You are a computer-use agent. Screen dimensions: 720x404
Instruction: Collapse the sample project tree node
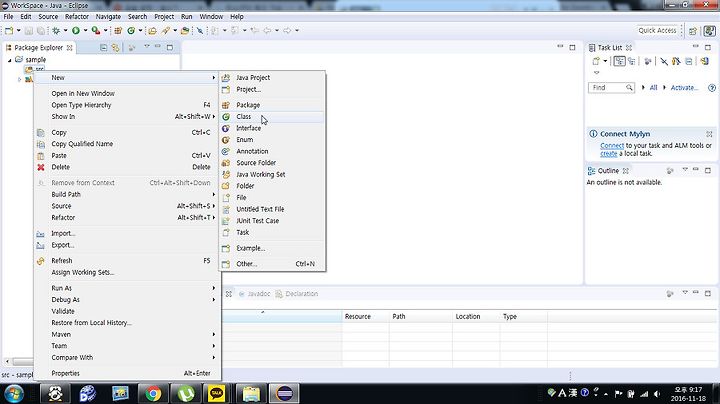coord(10,60)
